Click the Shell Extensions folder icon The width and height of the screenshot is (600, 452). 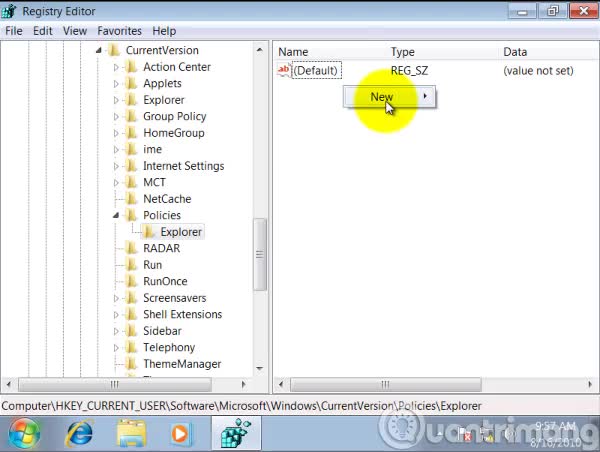click(x=132, y=314)
